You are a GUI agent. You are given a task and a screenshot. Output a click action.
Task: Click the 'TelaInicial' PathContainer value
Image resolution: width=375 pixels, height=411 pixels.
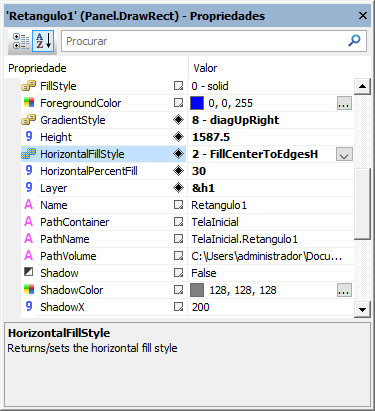click(x=215, y=222)
